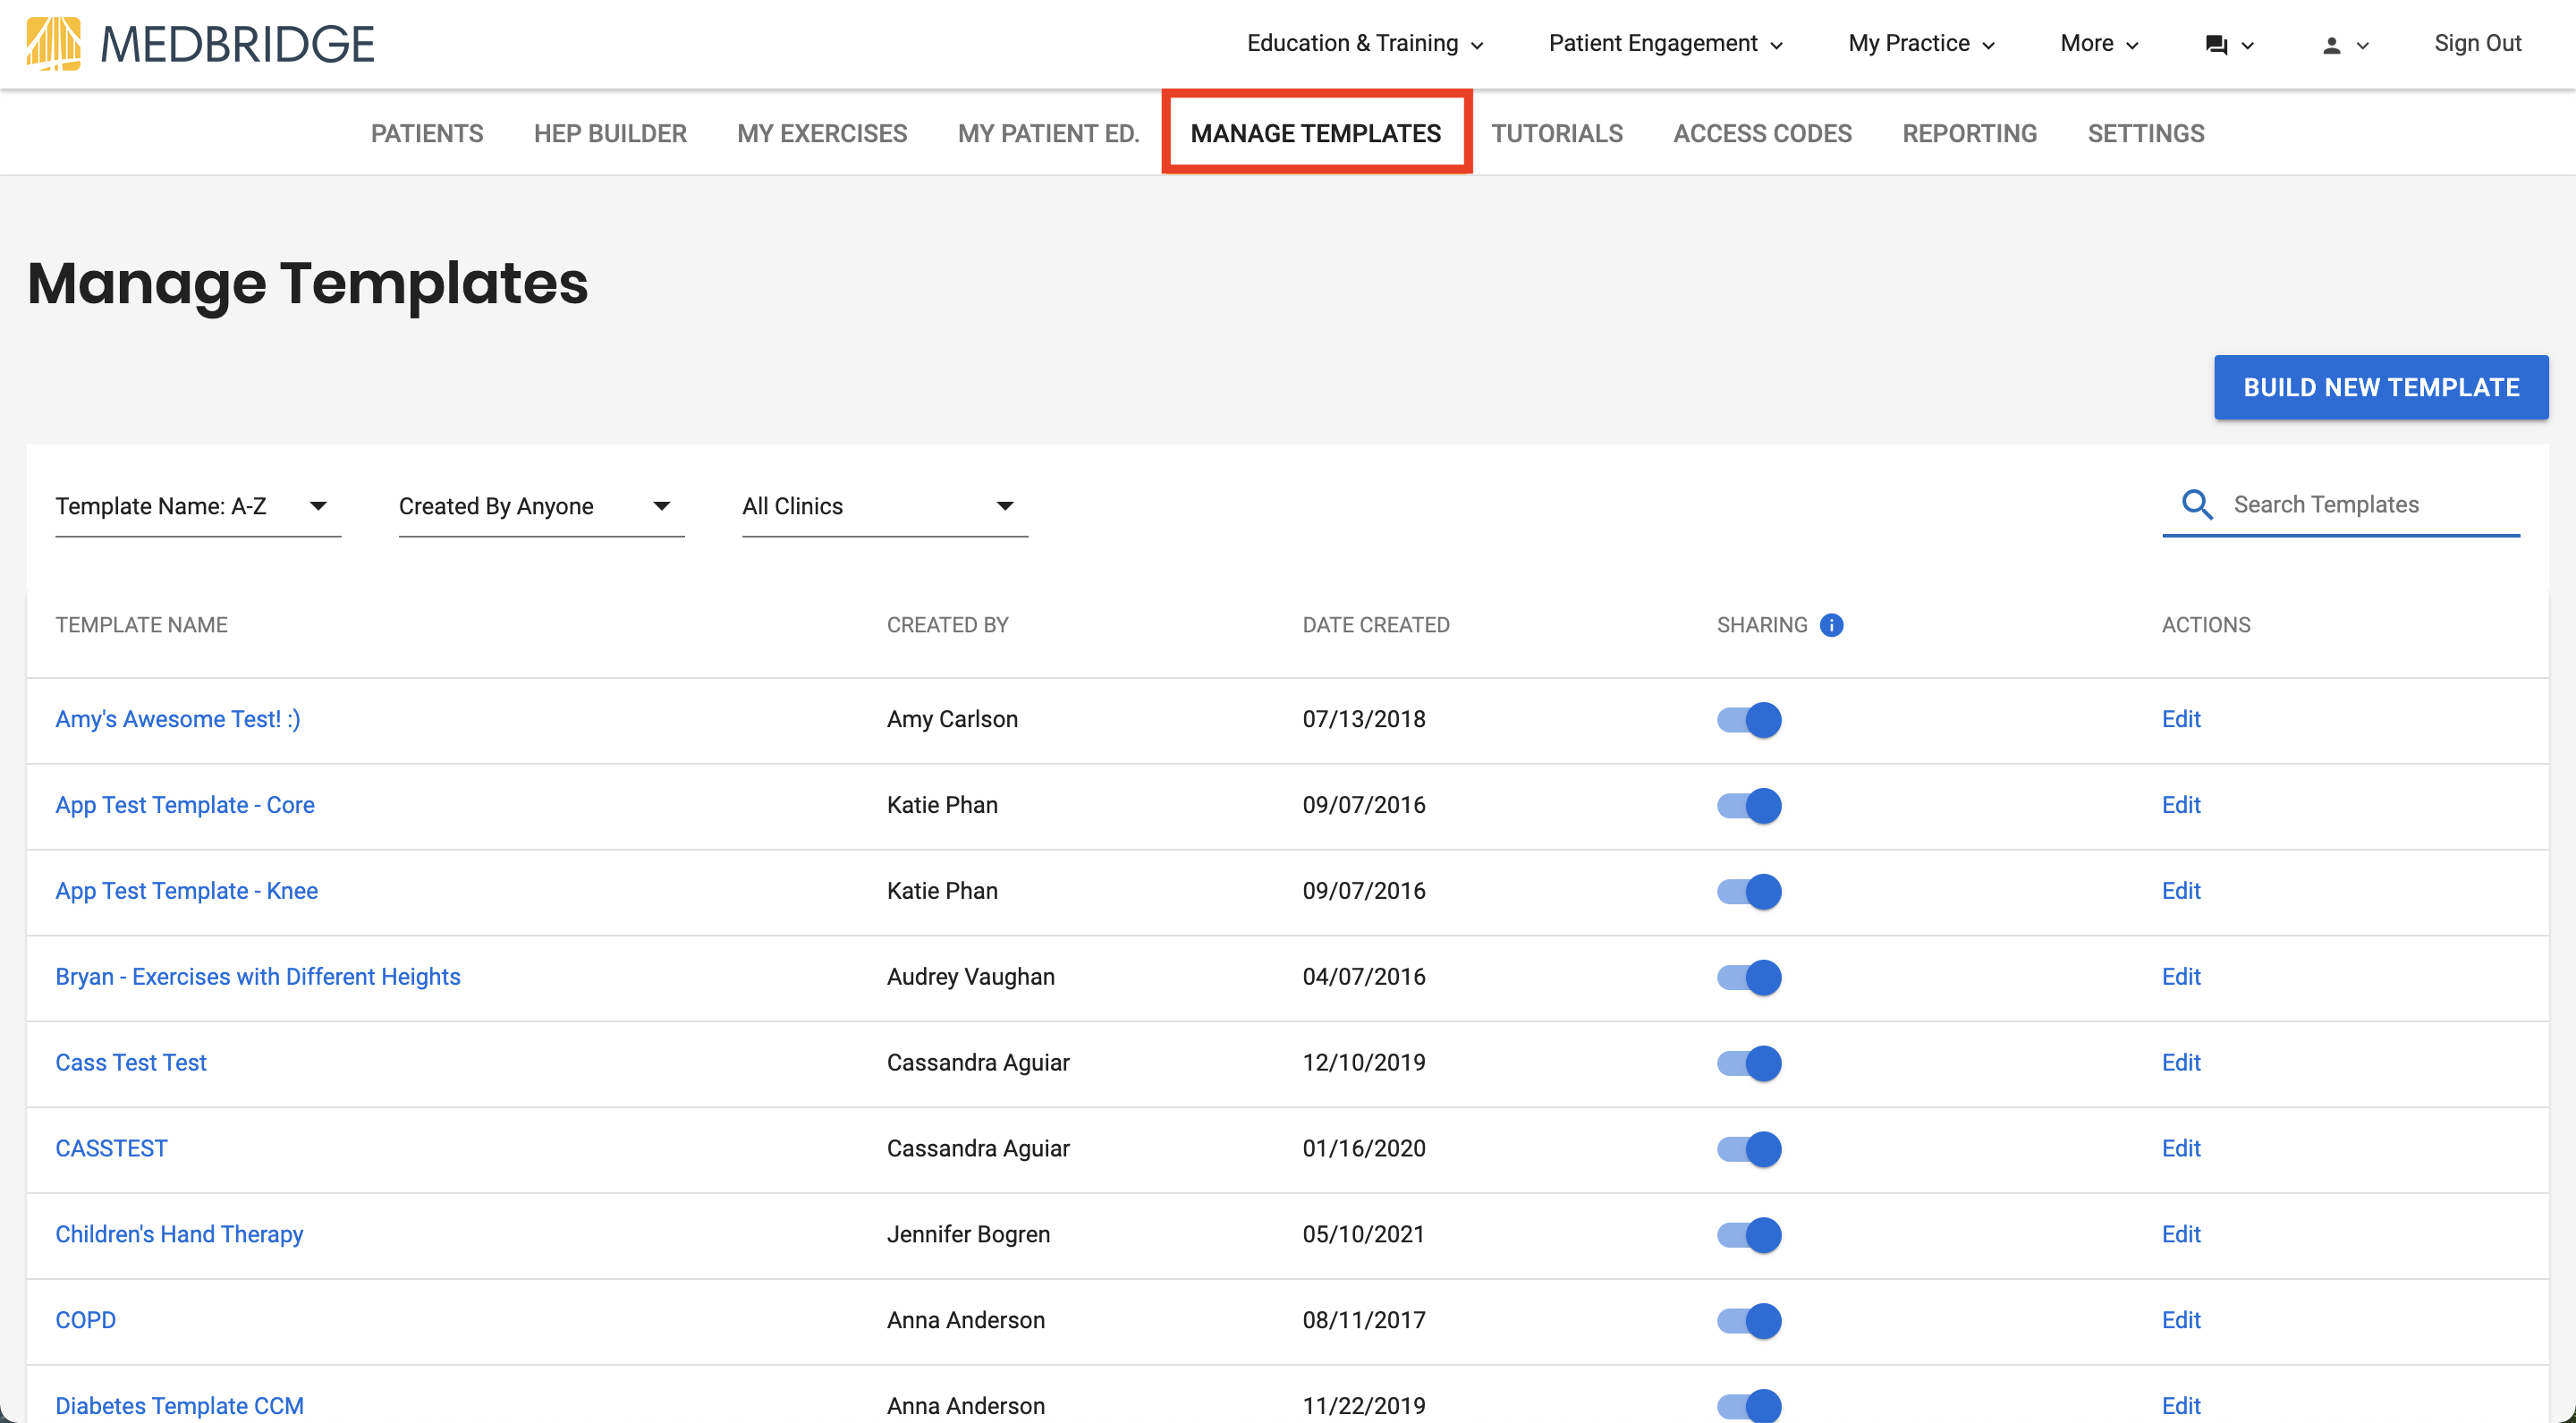Image resolution: width=2576 pixels, height=1423 pixels.
Task: Select the Manage Templates tab
Action: coord(1316,133)
